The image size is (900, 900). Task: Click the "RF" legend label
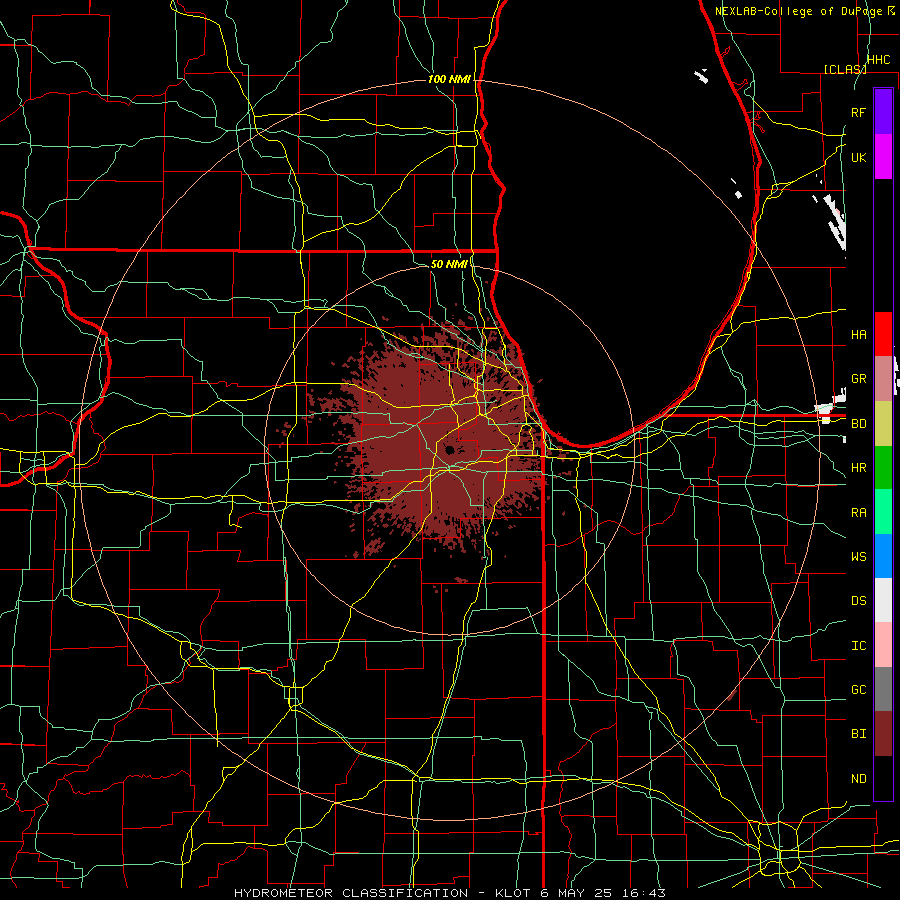click(x=858, y=112)
